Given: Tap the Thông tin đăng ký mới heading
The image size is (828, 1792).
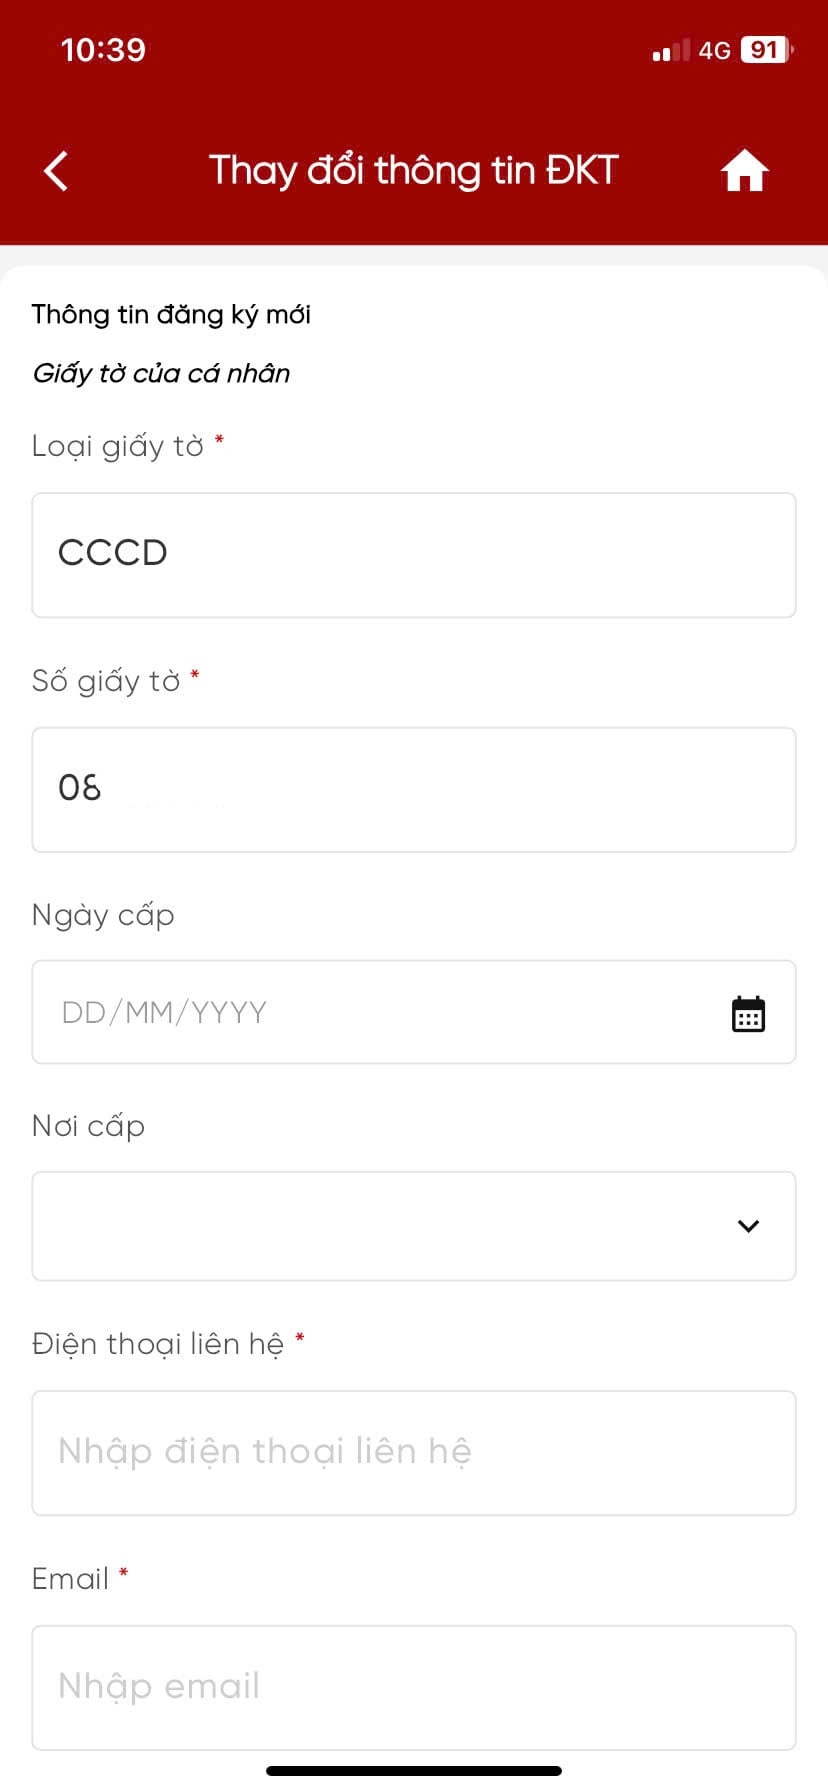Looking at the screenshot, I should click(x=171, y=314).
